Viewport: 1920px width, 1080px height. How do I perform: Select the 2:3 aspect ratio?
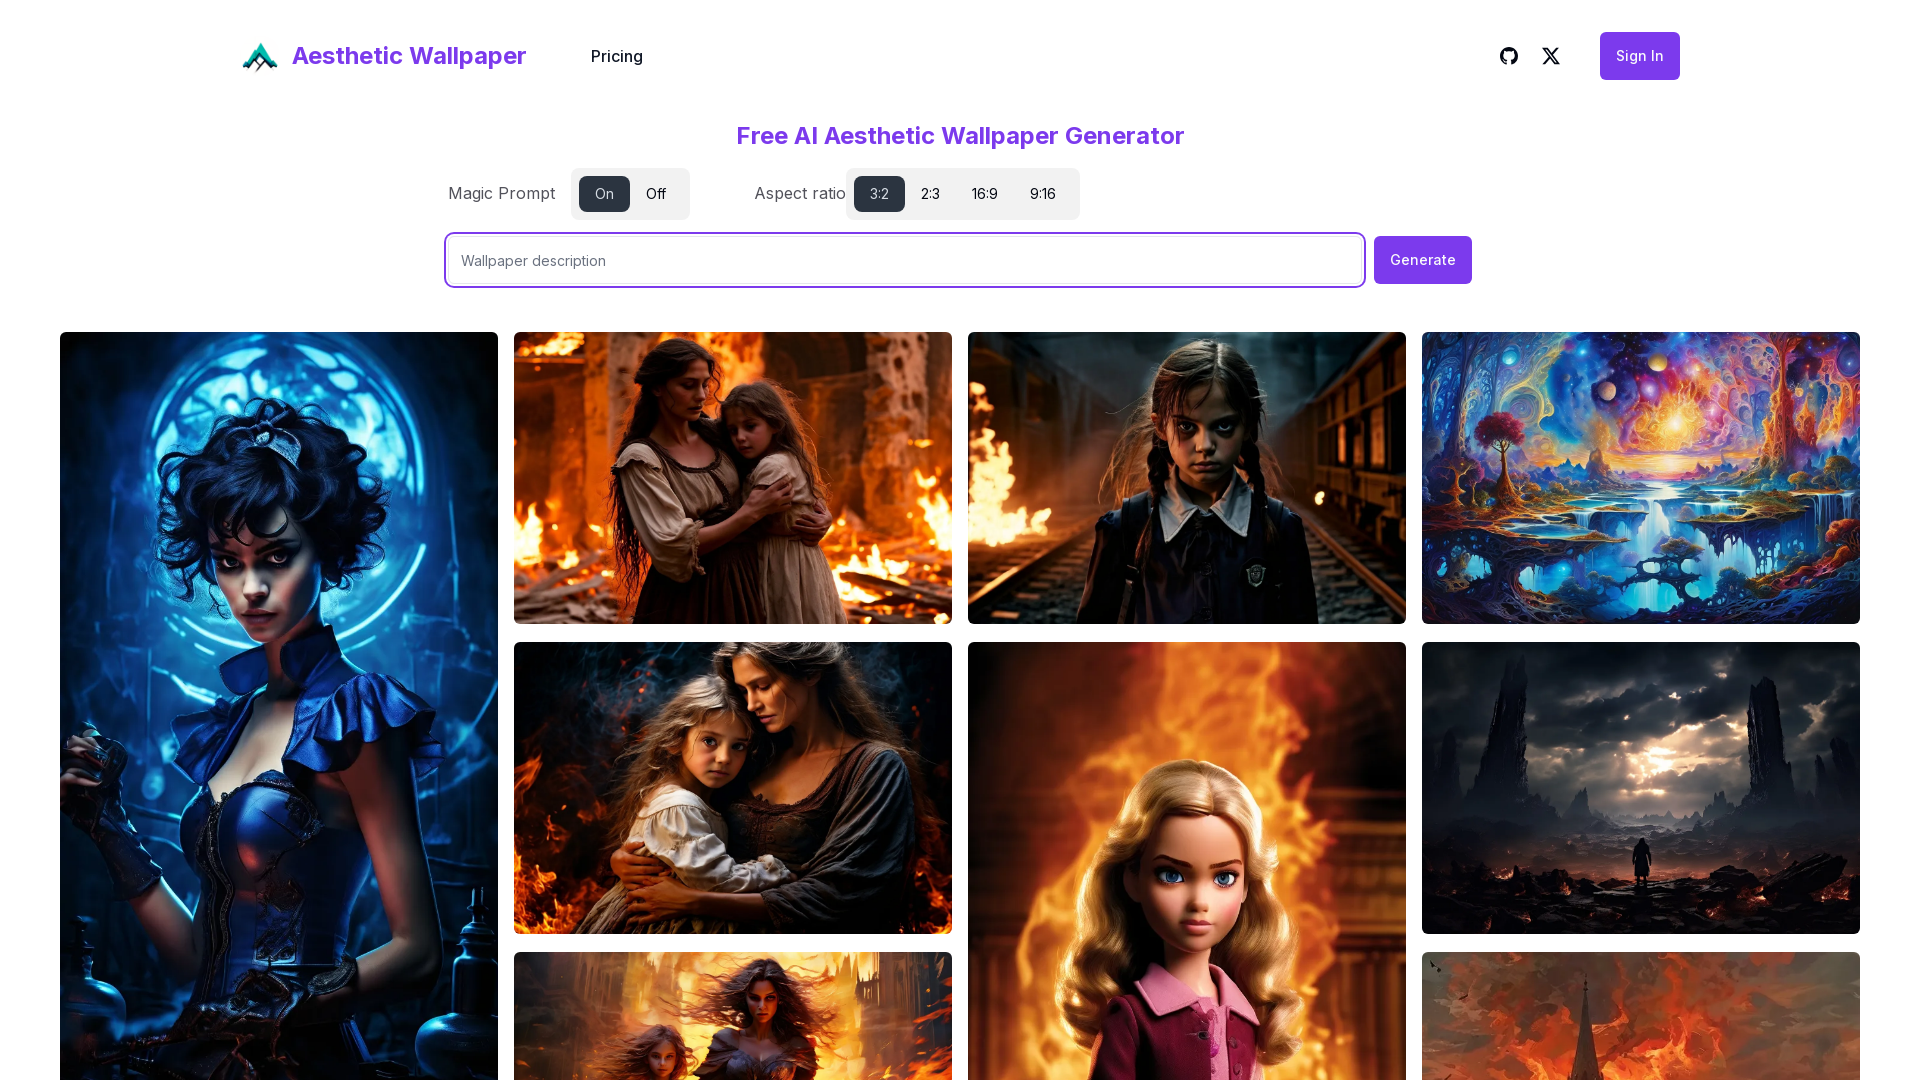pos(930,194)
